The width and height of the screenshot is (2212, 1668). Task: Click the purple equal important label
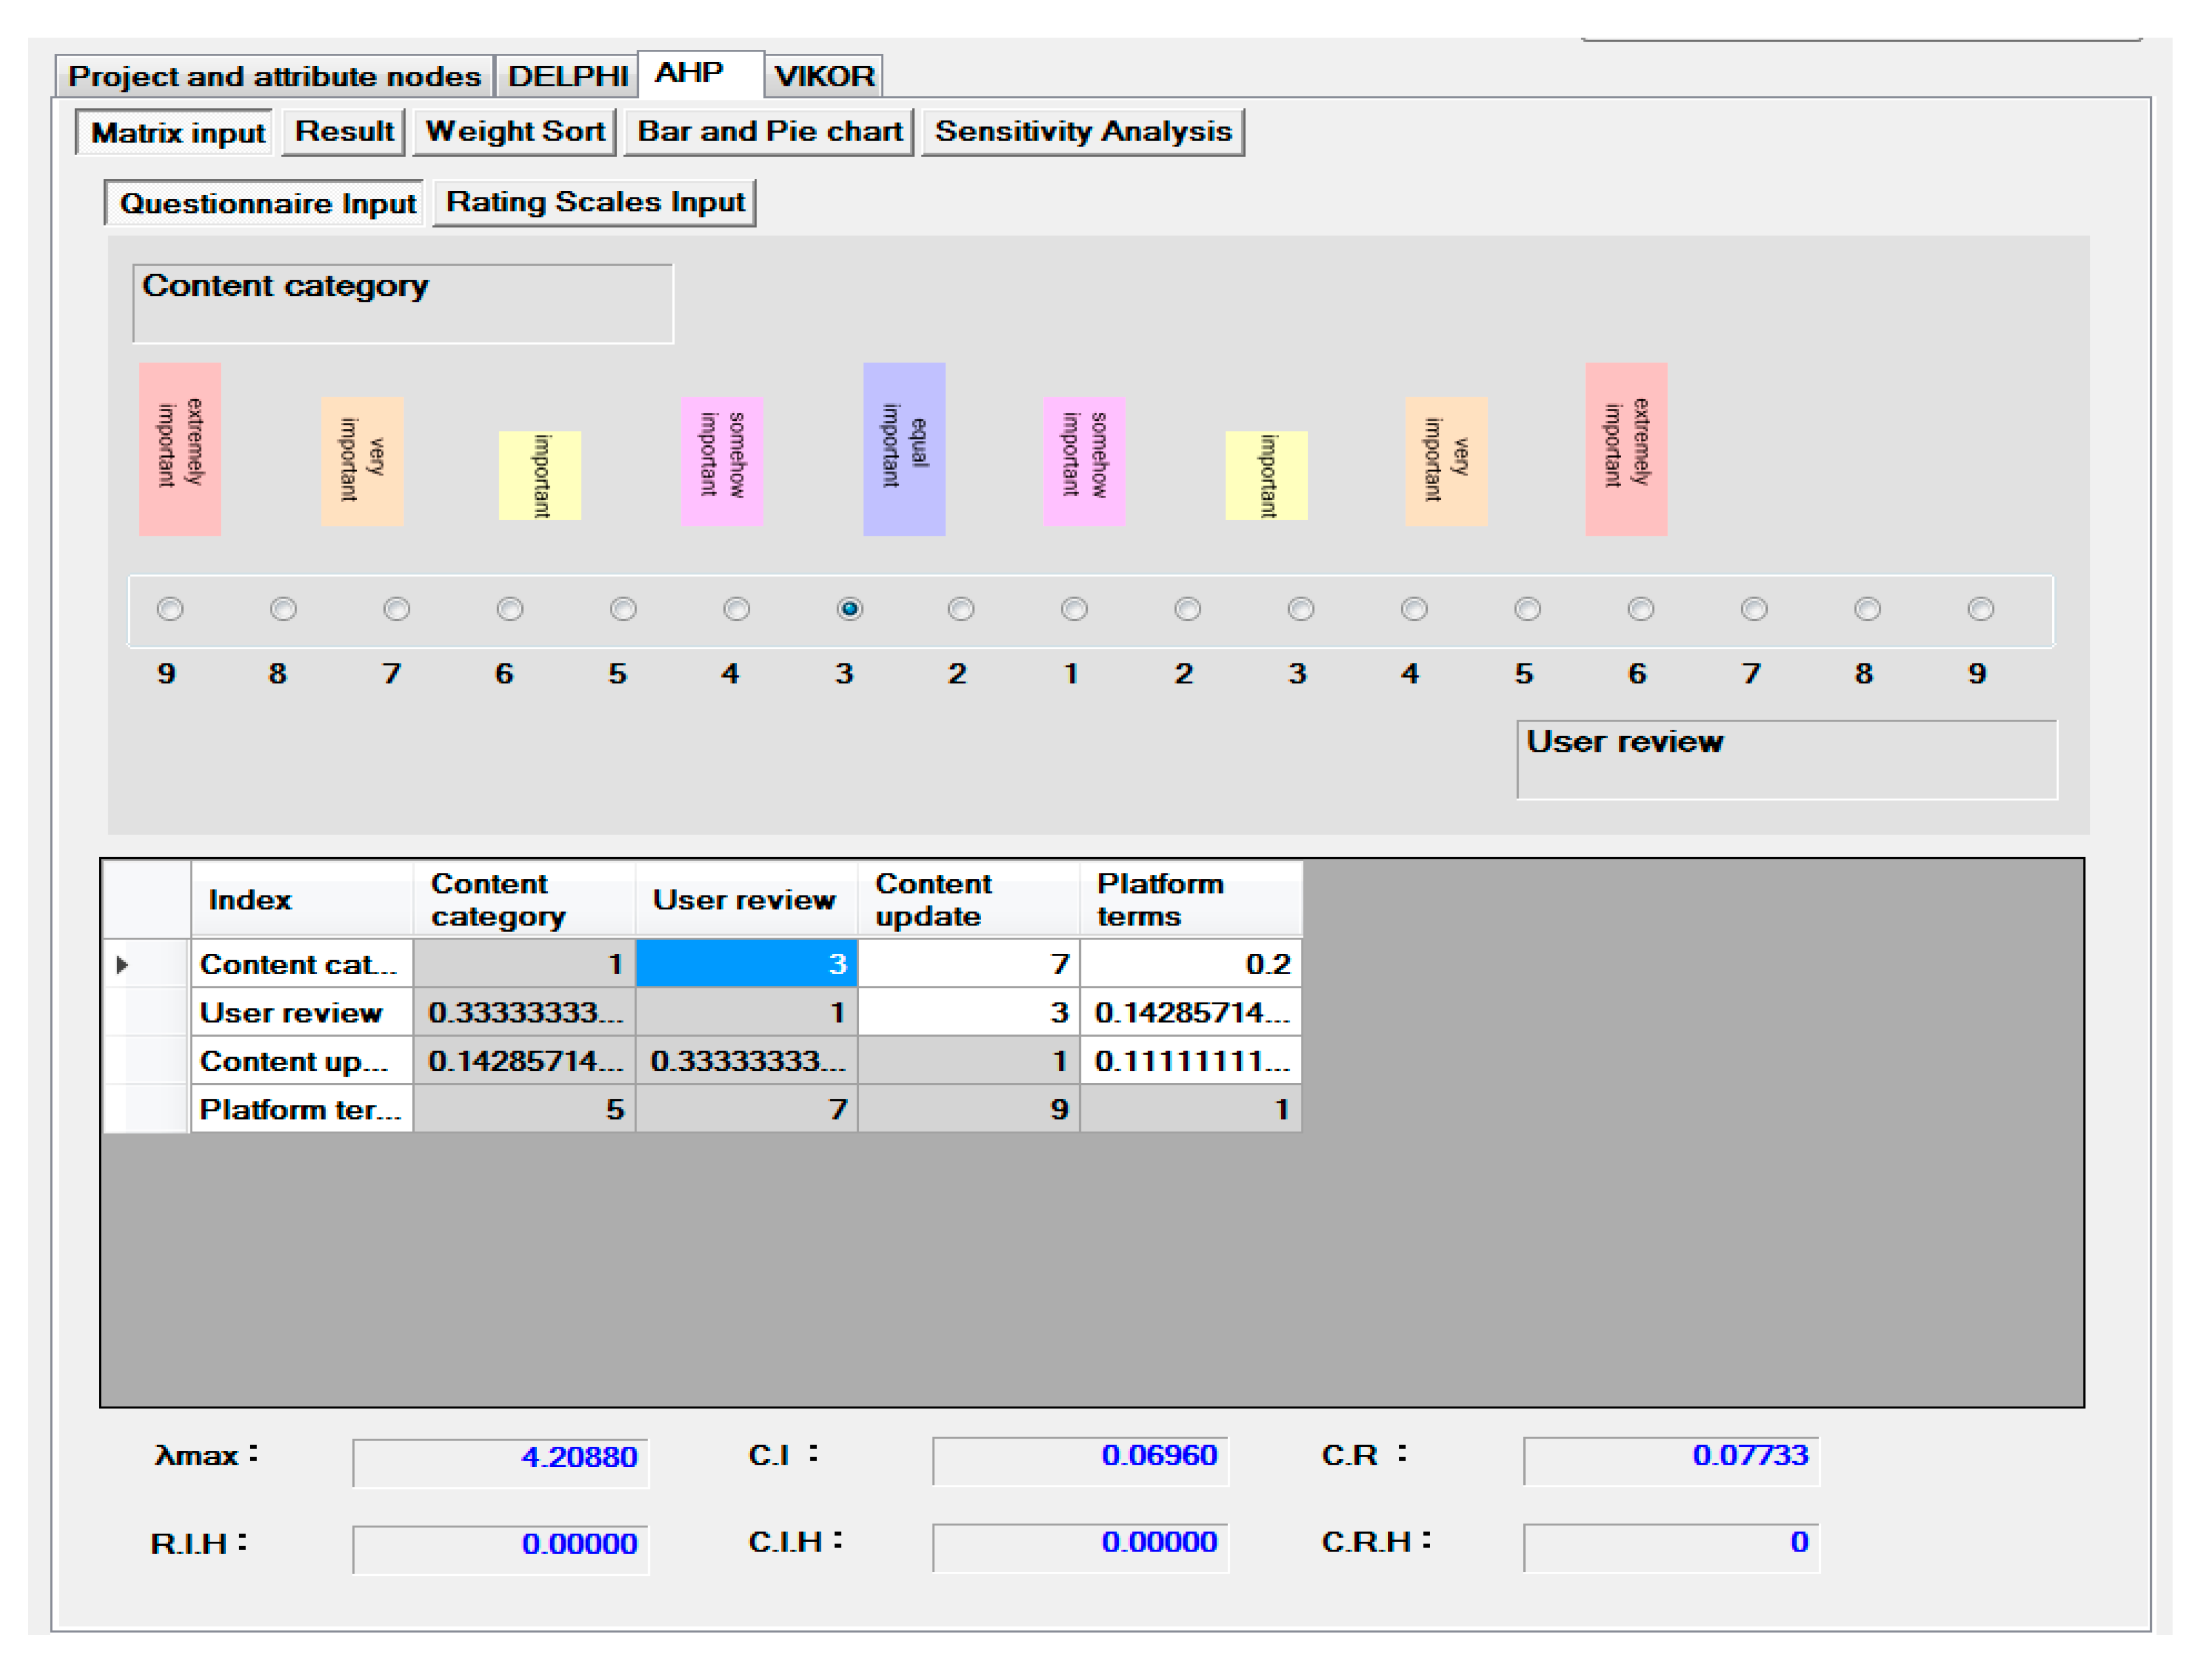pyautogui.click(x=904, y=448)
